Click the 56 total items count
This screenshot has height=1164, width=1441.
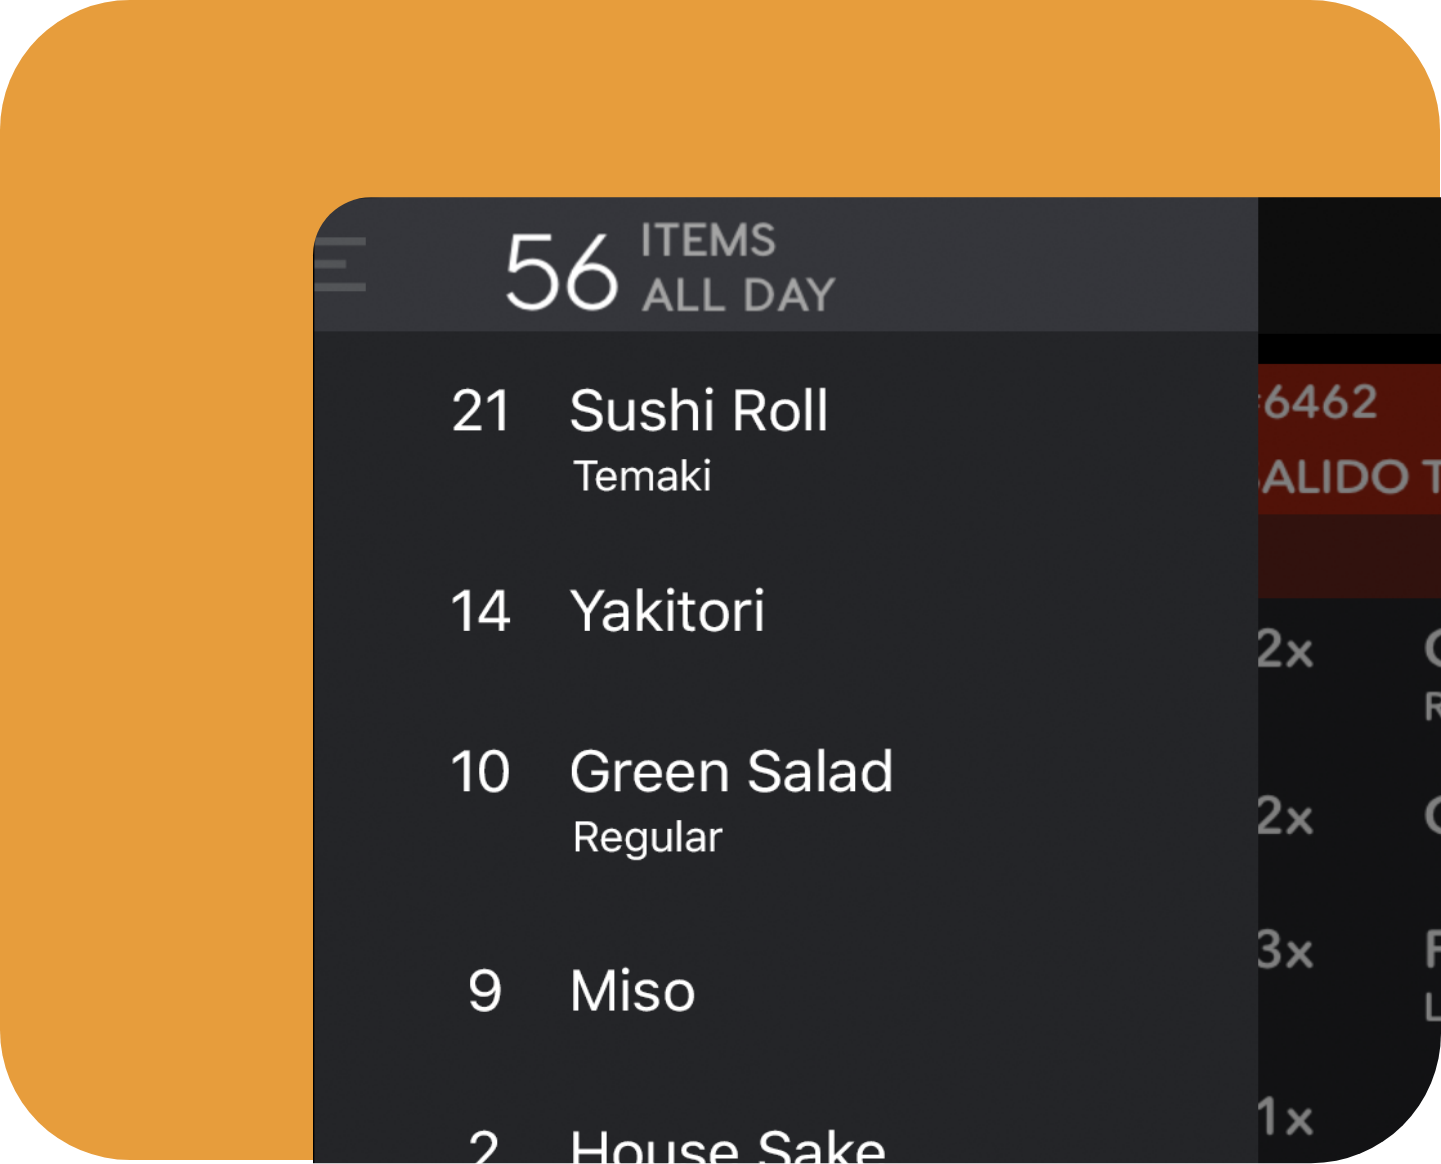pos(561,270)
